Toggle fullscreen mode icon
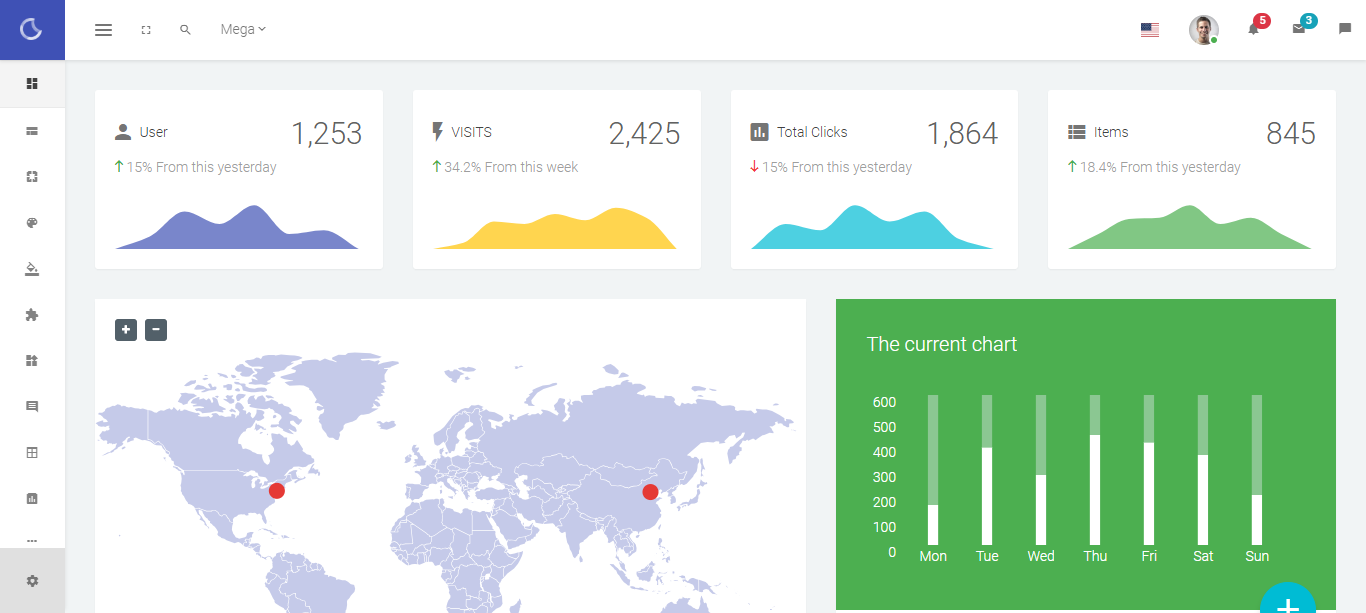 tap(146, 30)
